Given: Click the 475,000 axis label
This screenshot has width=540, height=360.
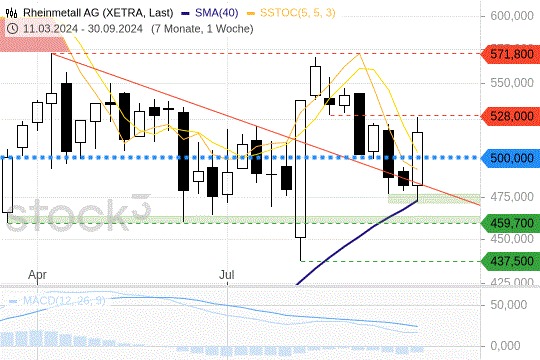Looking at the screenshot, I should 512,197.
